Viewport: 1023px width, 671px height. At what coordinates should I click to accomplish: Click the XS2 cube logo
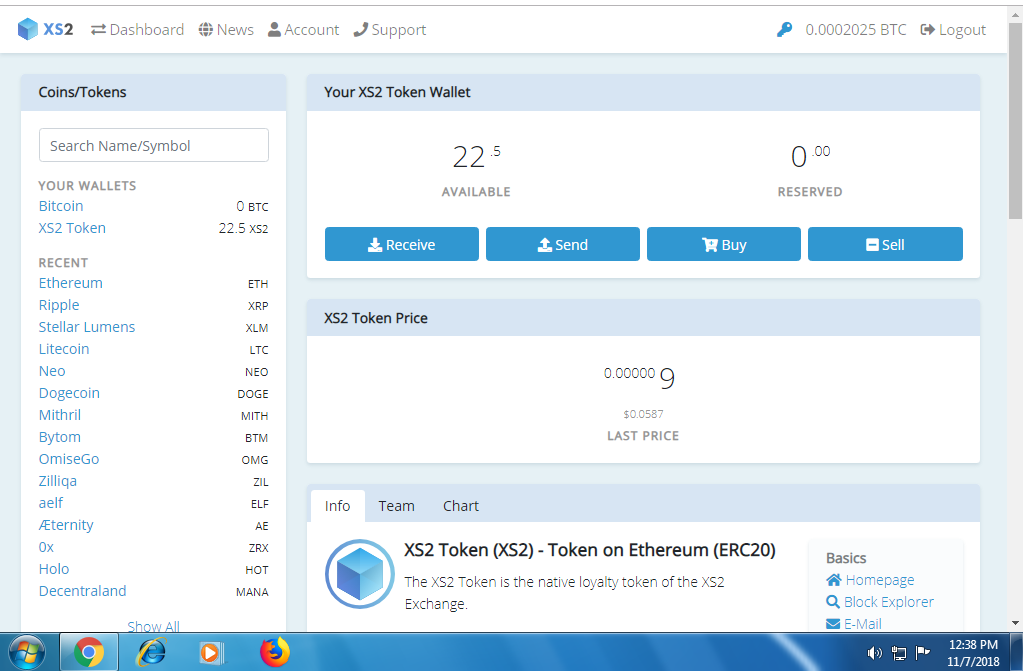coord(28,30)
